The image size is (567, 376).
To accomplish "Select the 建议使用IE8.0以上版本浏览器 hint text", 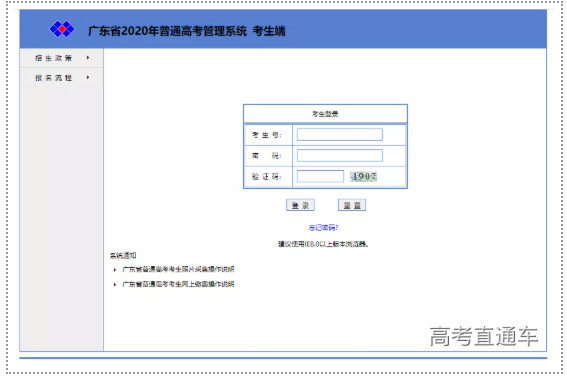I will tap(323, 244).
